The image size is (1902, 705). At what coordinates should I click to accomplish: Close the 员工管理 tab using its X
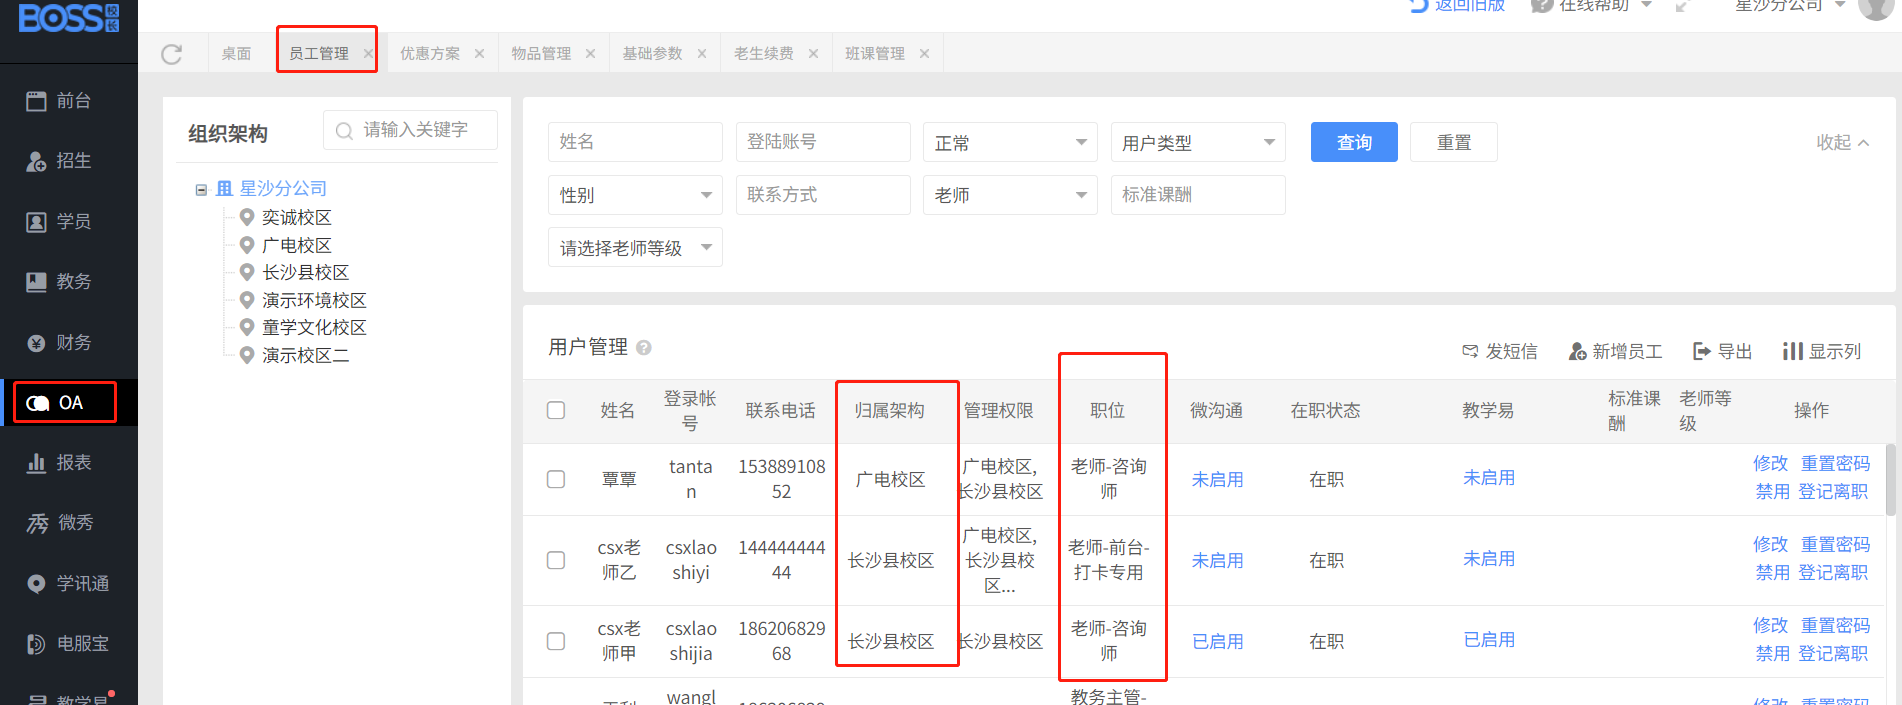pyautogui.click(x=368, y=54)
